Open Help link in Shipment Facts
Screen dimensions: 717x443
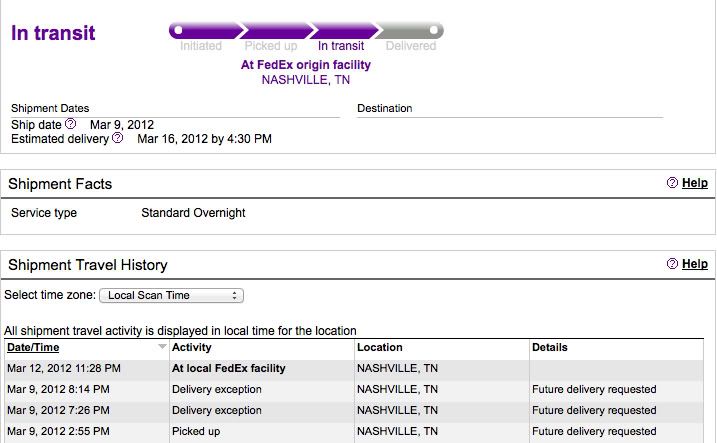pos(695,183)
